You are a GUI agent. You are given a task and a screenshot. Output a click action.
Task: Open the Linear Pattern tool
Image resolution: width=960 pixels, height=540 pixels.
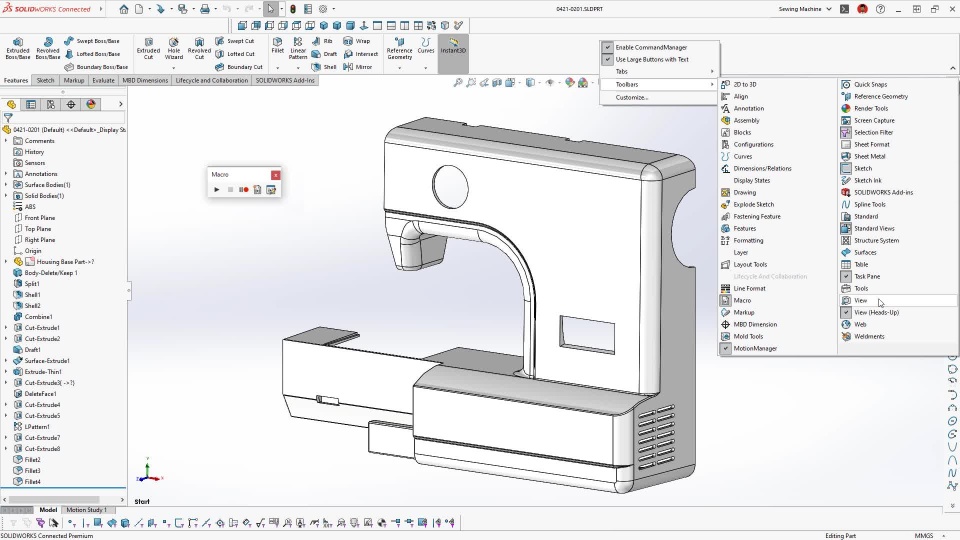[x=298, y=49]
